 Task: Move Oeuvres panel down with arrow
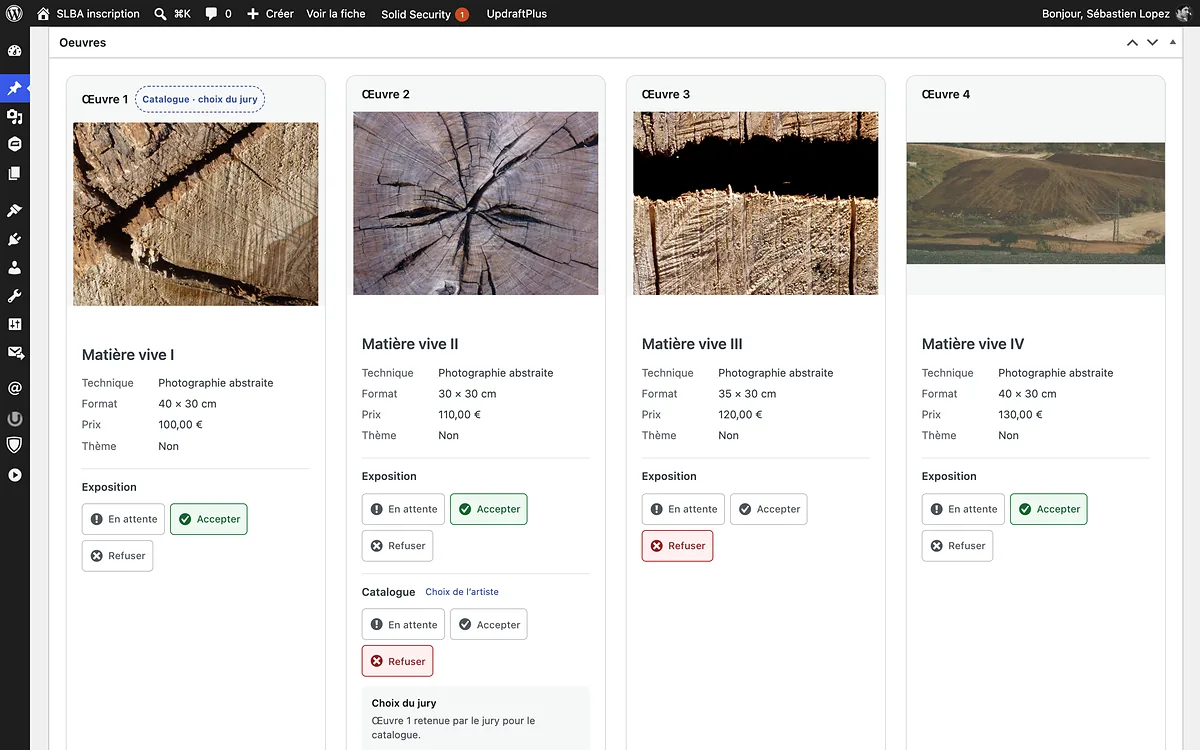click(x=1152, y=42)
